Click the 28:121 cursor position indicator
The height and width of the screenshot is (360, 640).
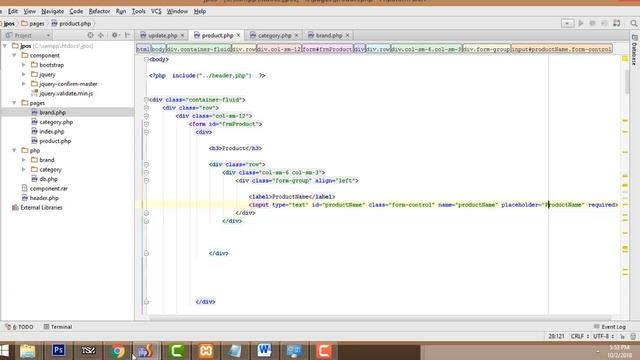556,336
